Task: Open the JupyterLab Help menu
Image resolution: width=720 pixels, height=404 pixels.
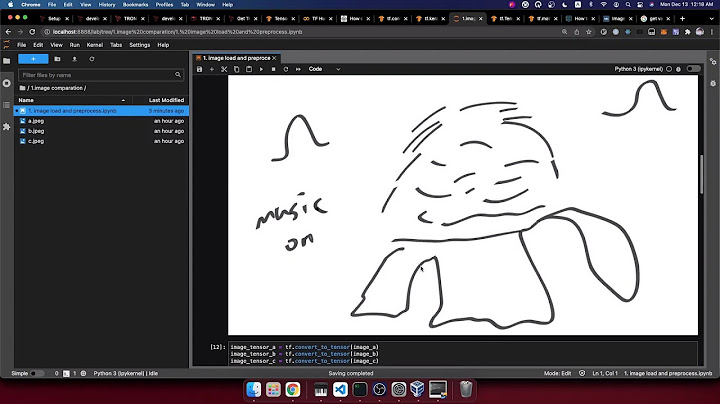Action: (163, 45)
